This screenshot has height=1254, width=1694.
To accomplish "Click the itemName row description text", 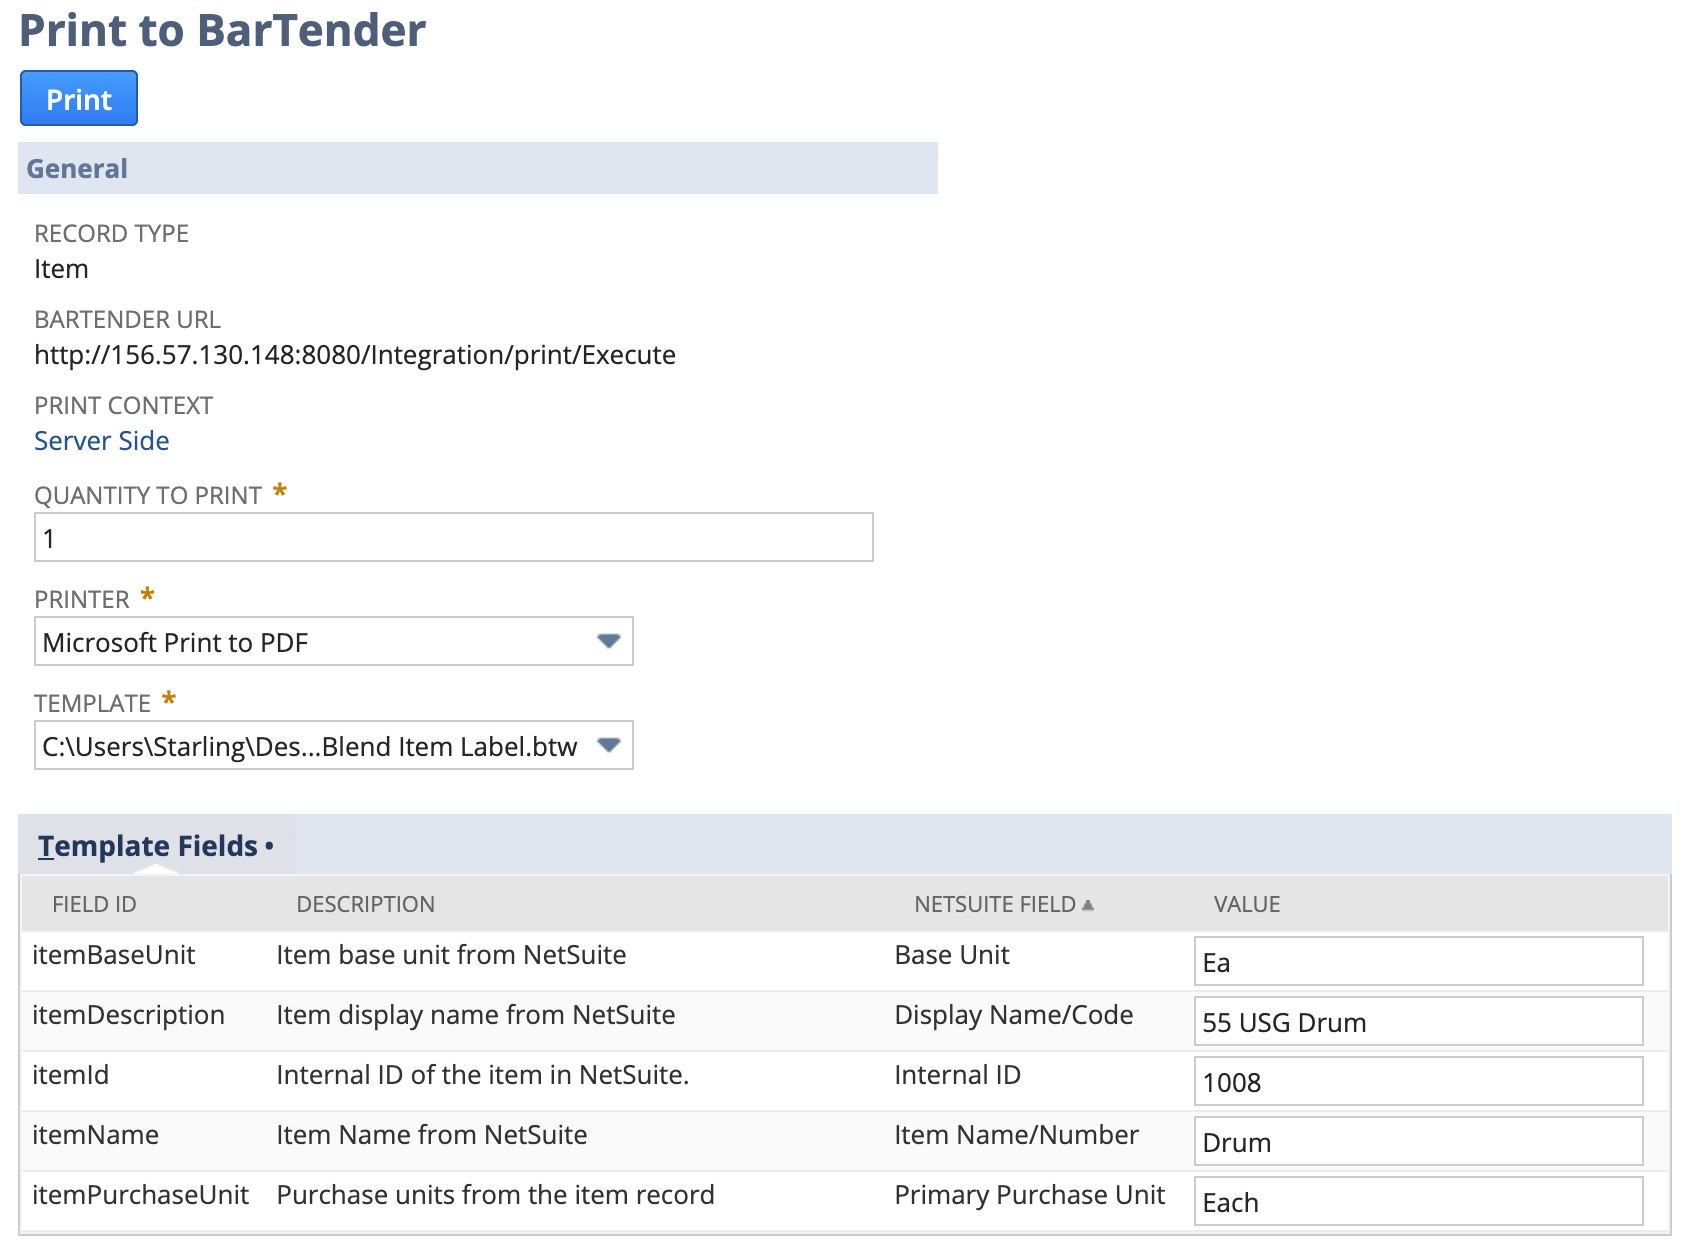I will (431, 1135).
